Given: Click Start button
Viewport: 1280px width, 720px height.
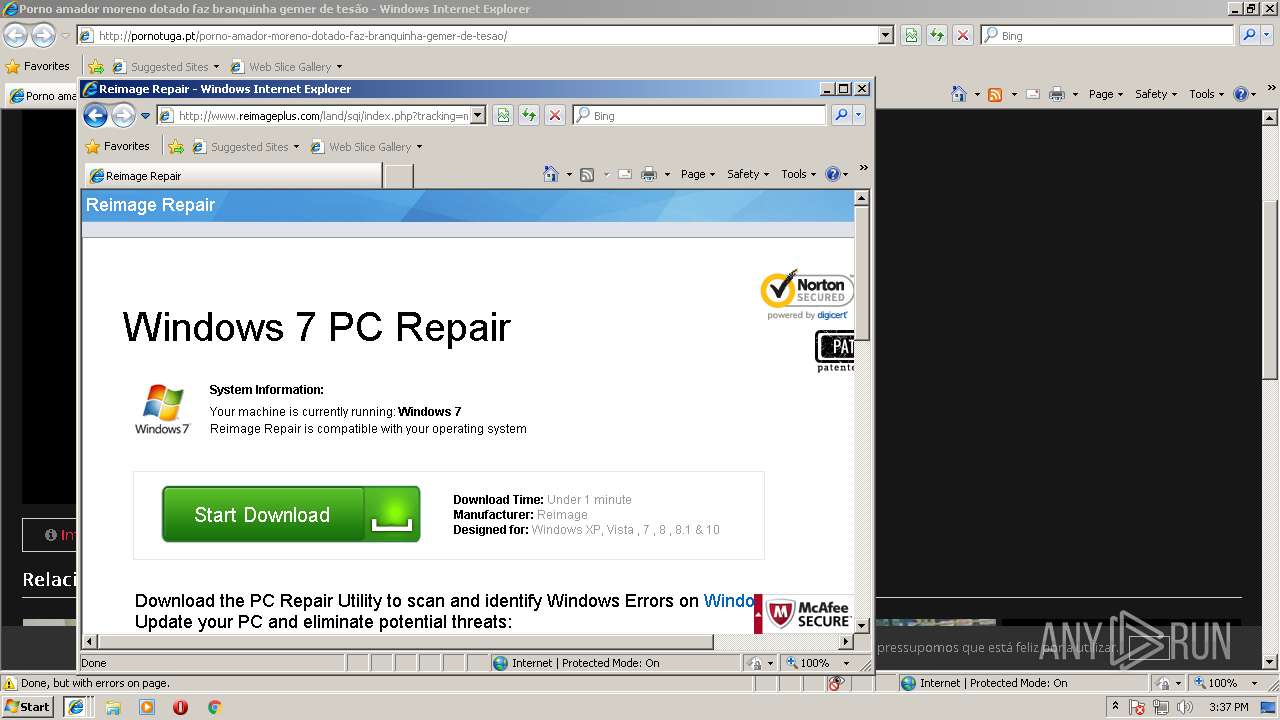Looking at the screenshot, I should pyautogui.click(x=28, y=707).
